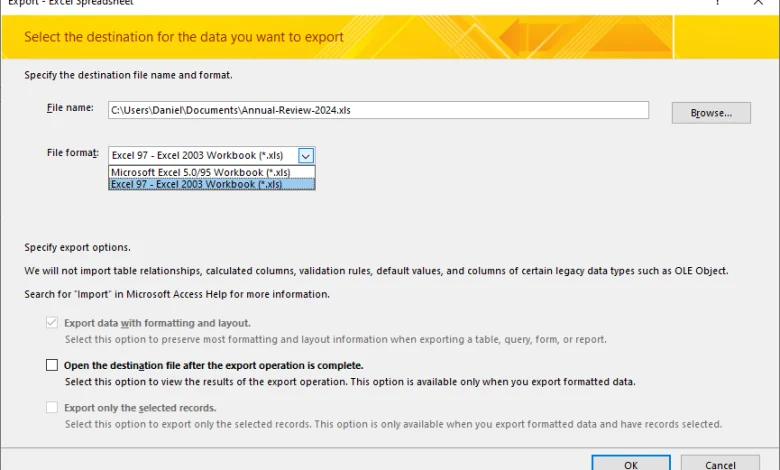Confirm export with OK button
780x470 pixels.
coord(631,464)
